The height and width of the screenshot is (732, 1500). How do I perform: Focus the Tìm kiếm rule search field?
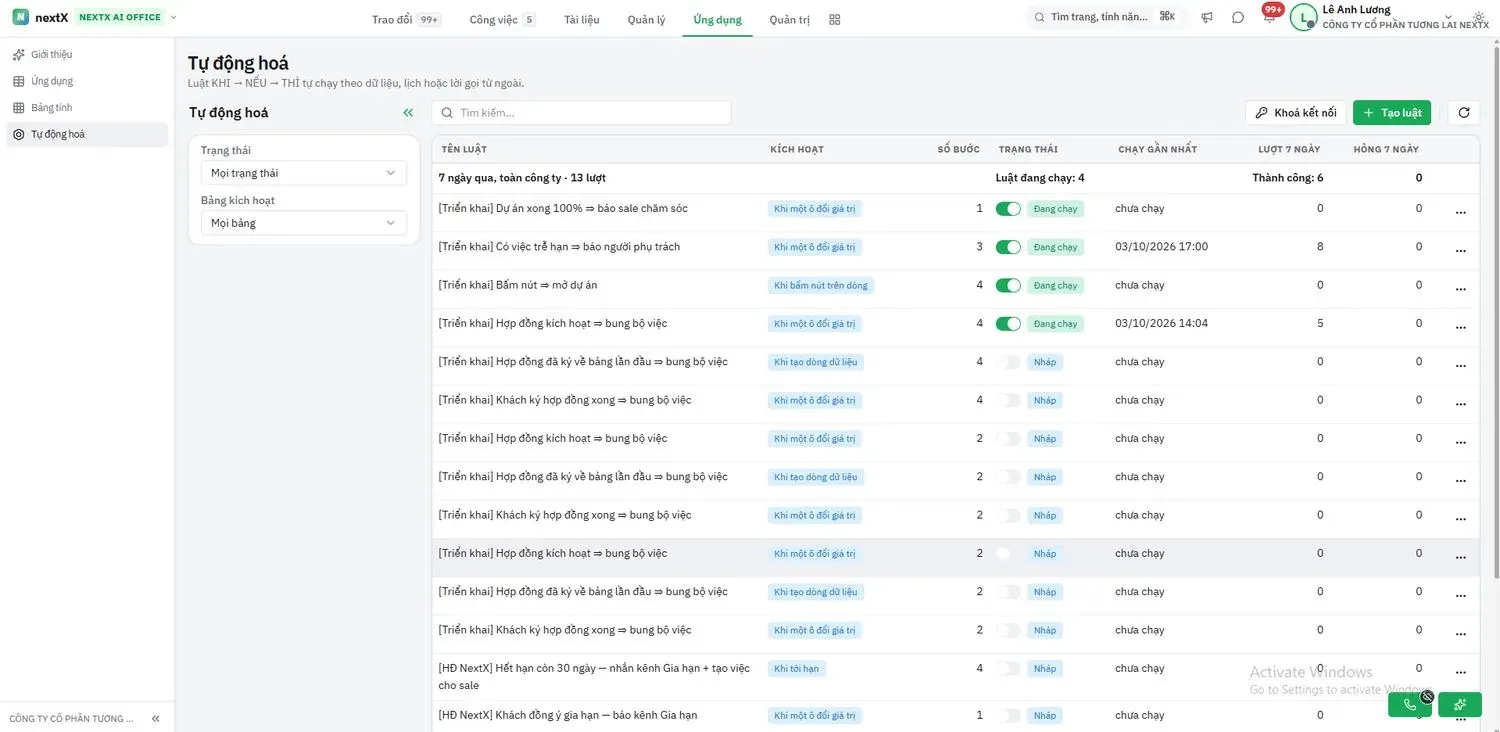coord(582,113)
